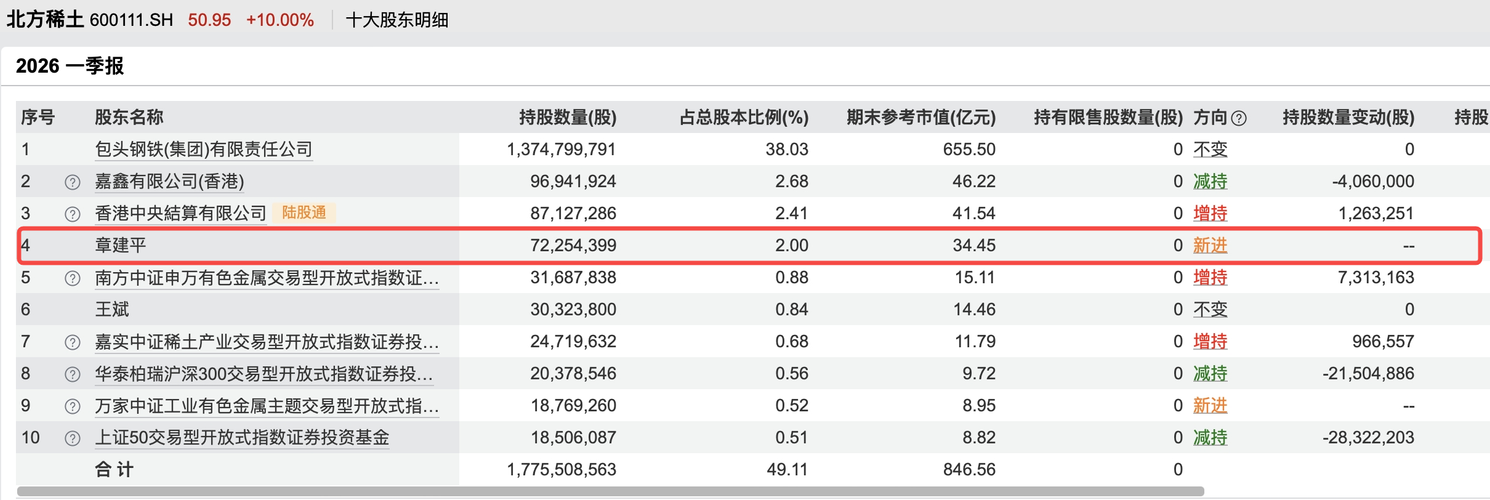The height and width of the screenshot is (500, 1490).
Task: Click the question icon next to 华泰柏瑞沪深300
Action: (x=72, y=374)
